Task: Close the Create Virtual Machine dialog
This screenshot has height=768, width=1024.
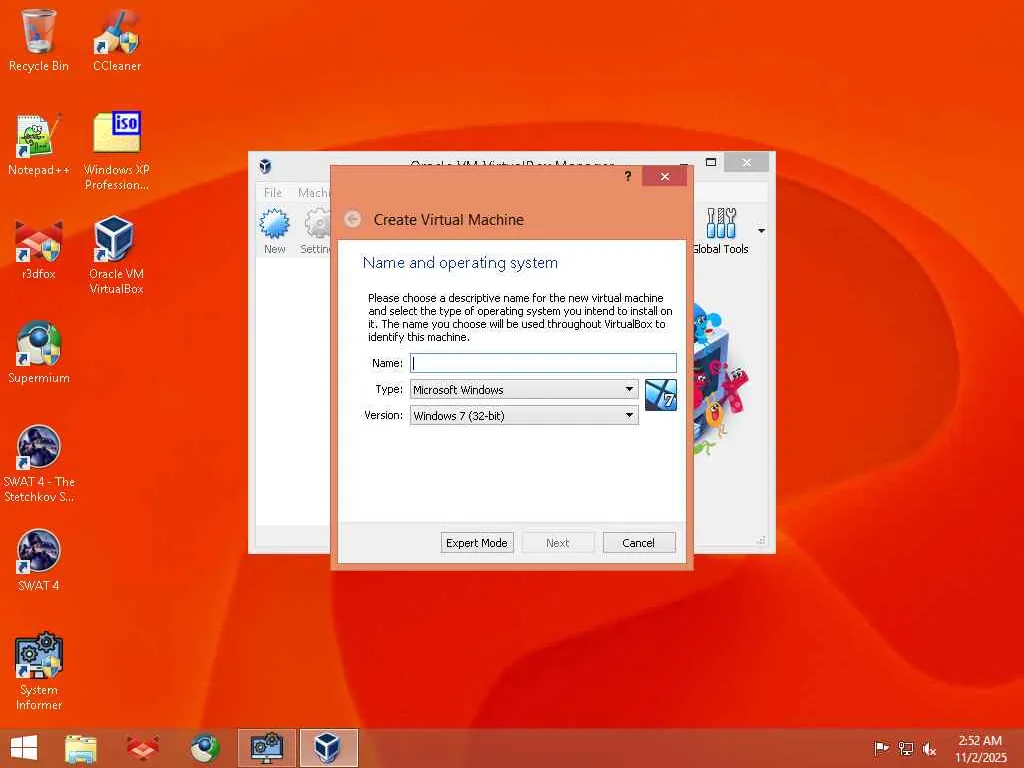Action: pos(664,176)
